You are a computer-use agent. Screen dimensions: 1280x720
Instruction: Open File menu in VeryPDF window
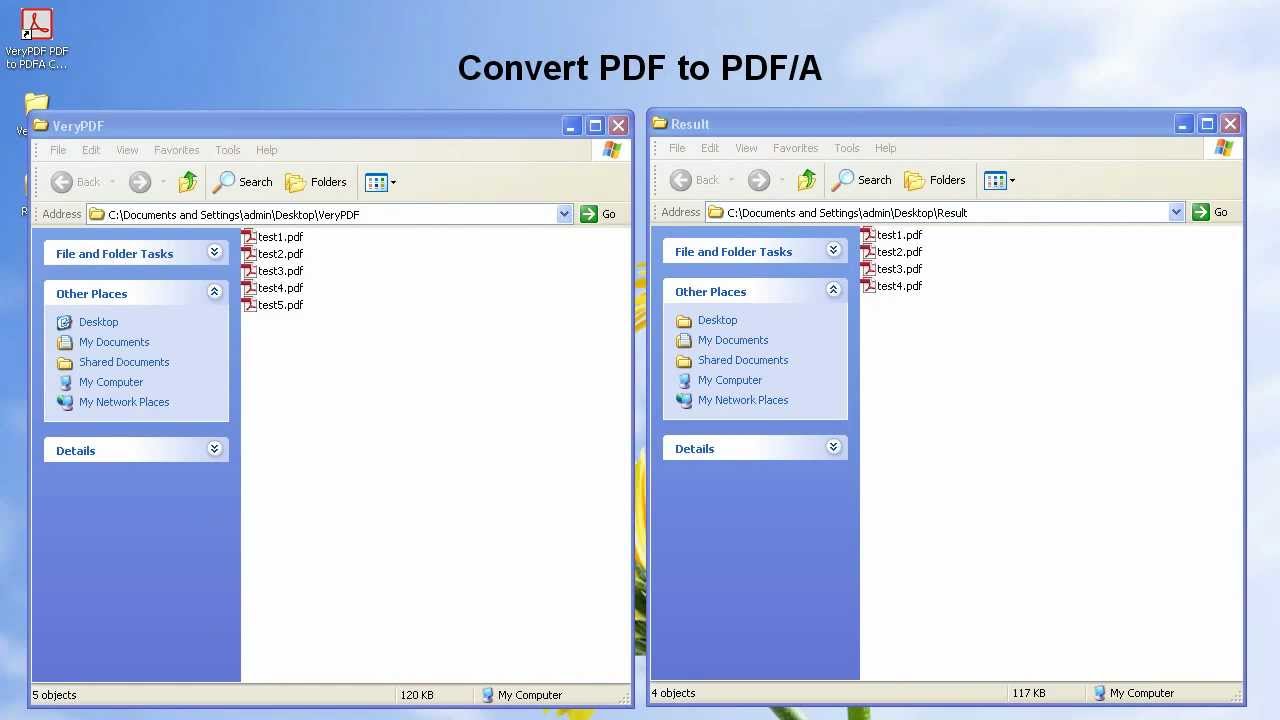pyautogui.click(x=58, y=150)
